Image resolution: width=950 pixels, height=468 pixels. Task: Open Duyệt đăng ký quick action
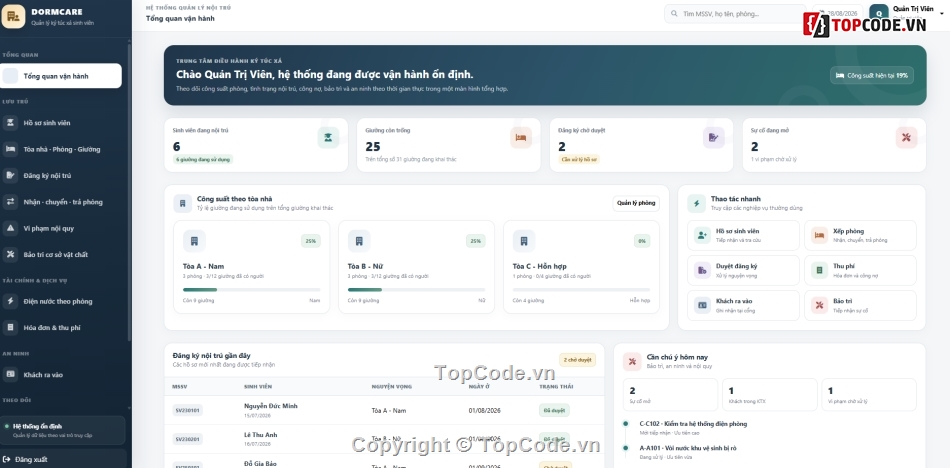tap(743, 270)
